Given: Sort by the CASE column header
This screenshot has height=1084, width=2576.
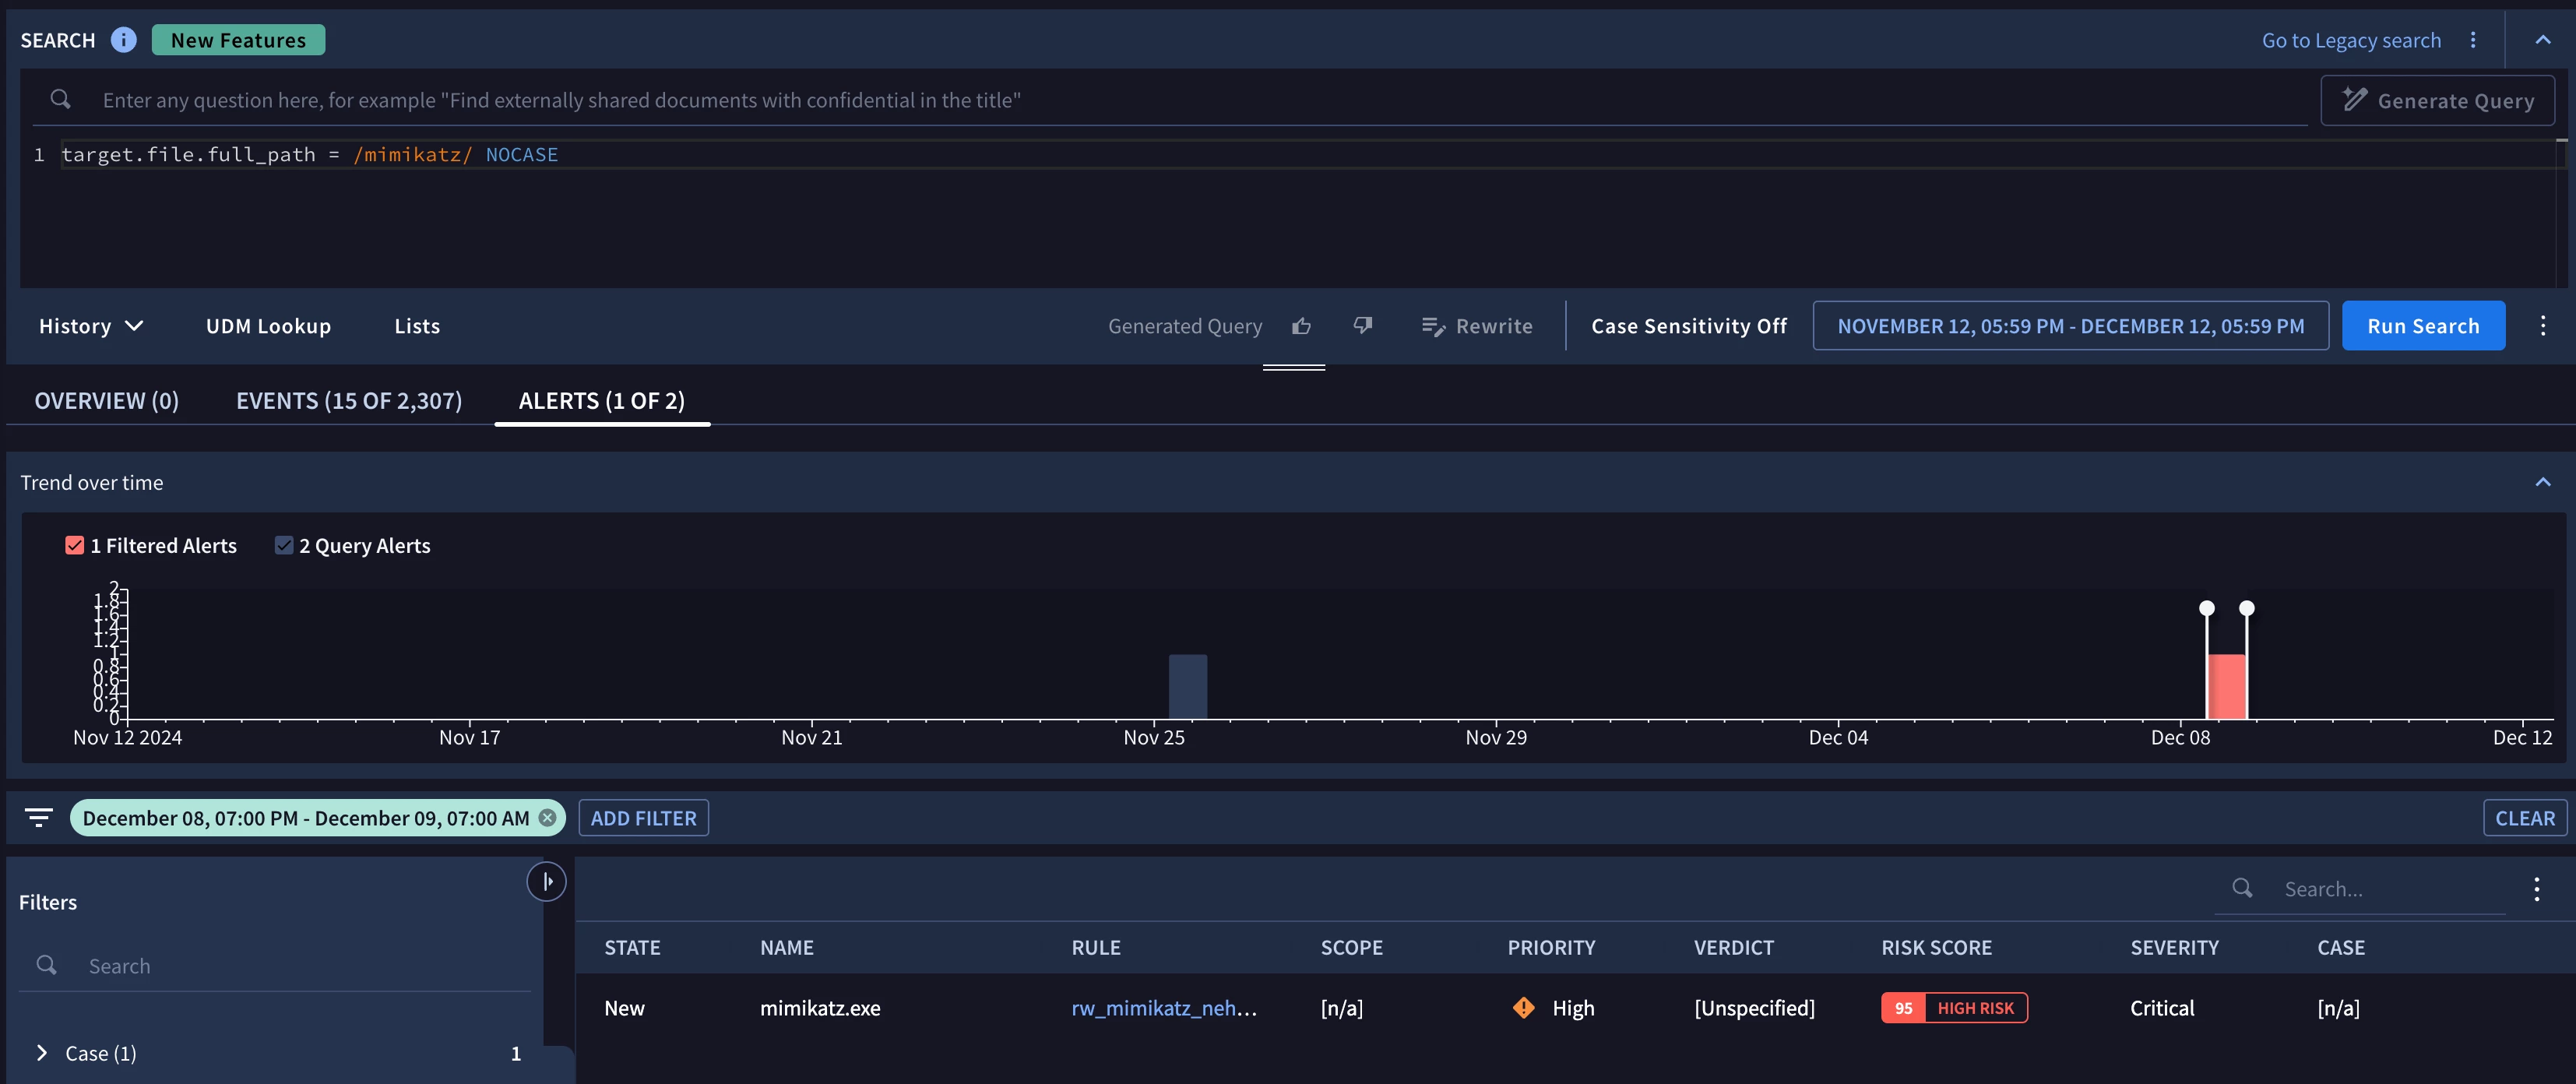Looking at the screenshot, I should pyautogui.click(x=2341, y=947).
